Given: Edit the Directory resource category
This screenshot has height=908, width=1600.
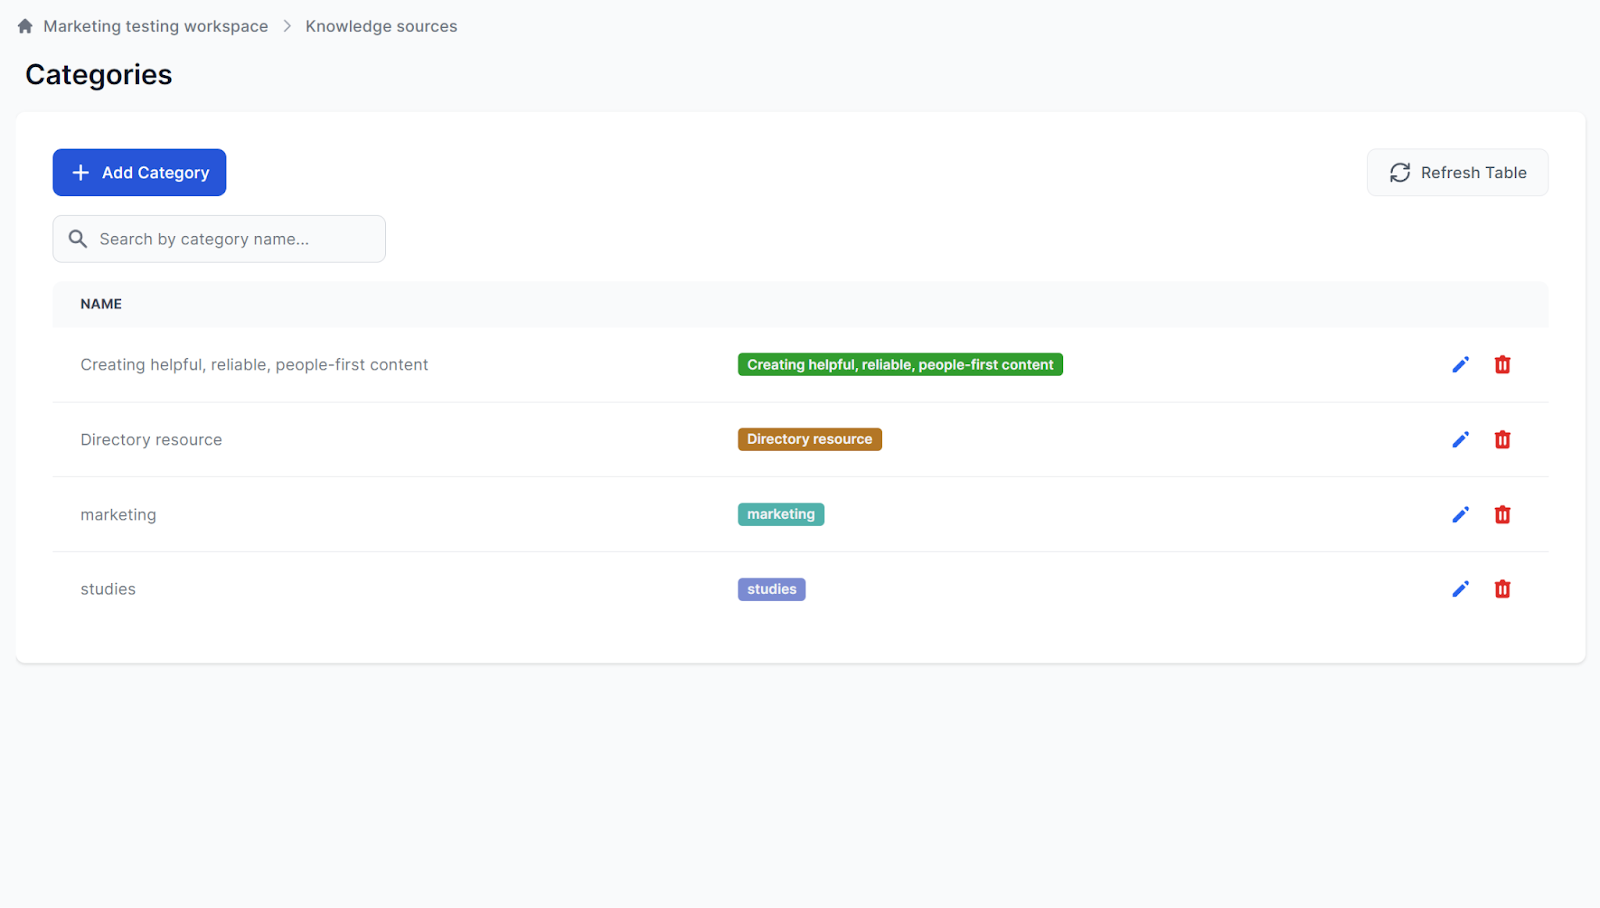Looking at the screenshot, I should (1460, 440).
